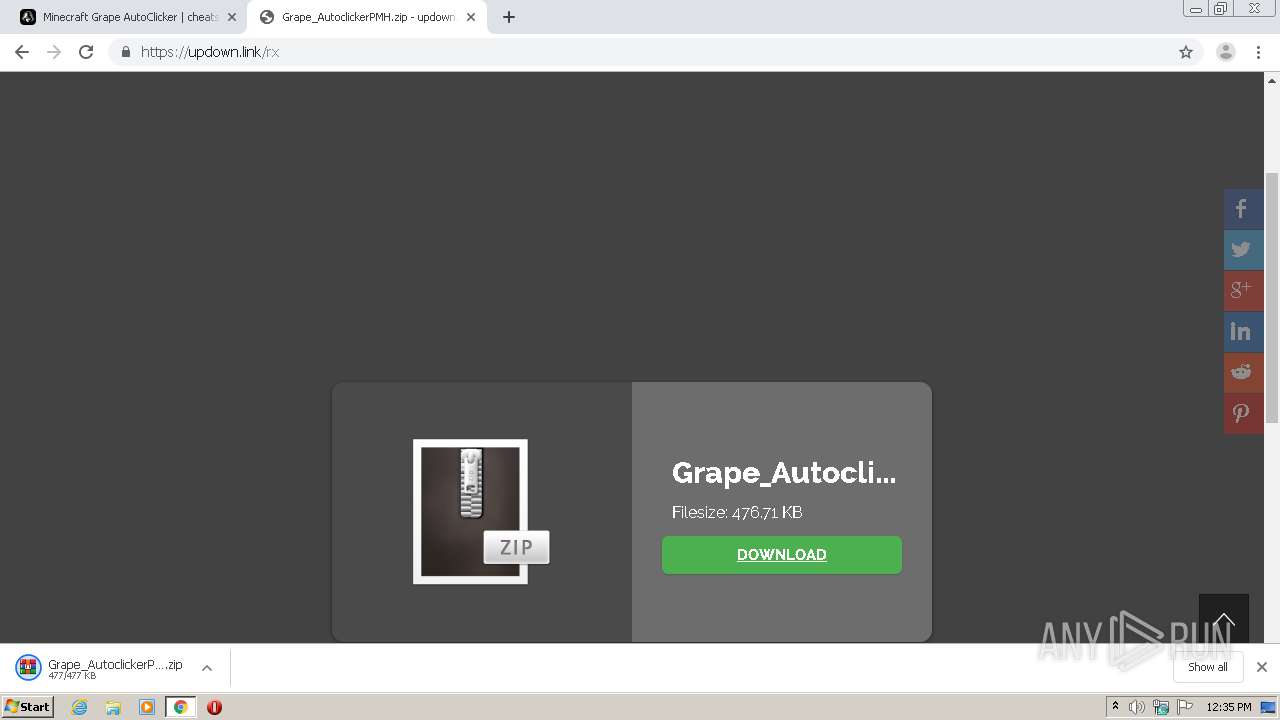Share page on Facebook sidebar icon
The image size is (1280, 720).
[1243, 209]
